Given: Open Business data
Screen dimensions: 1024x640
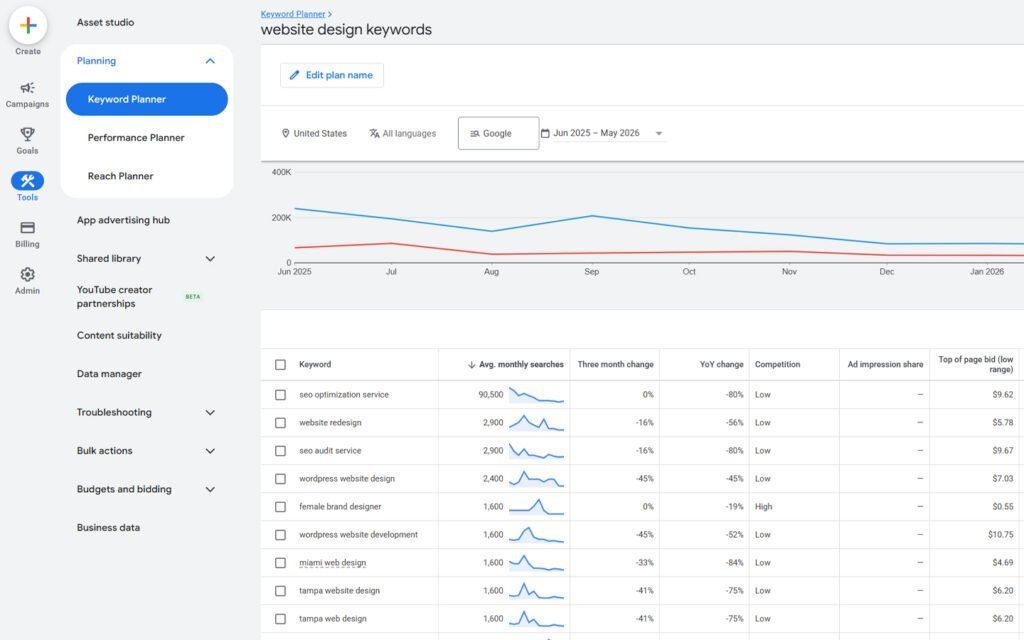Looking at the screenshot, I should tap(108, 528).
